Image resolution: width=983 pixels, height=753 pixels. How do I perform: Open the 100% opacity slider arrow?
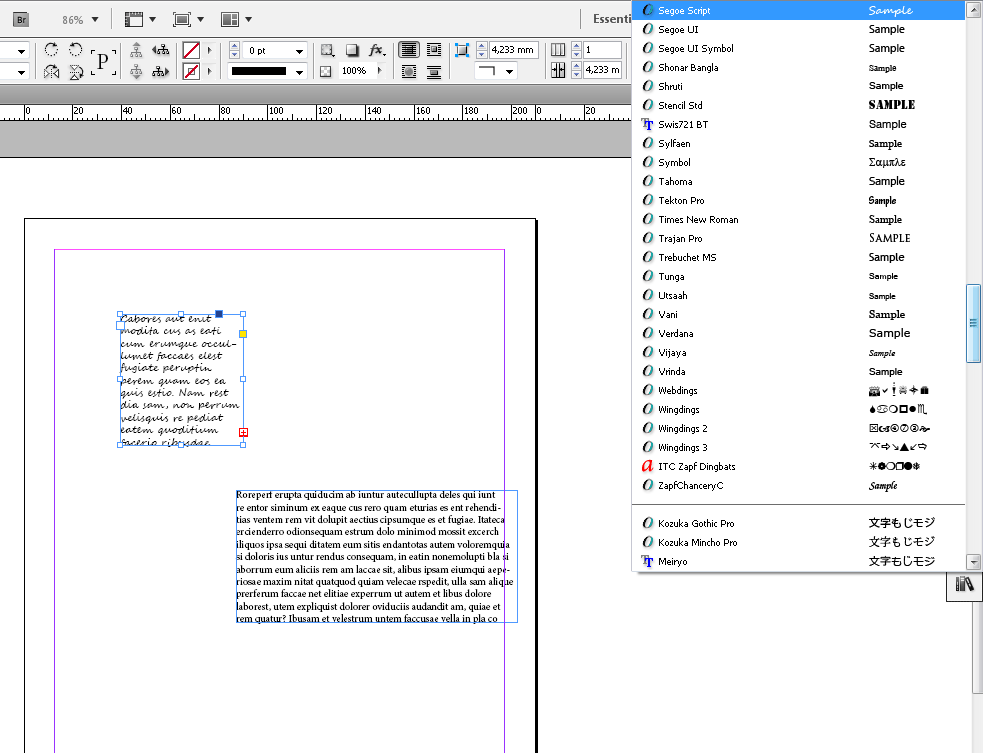(x=380, y=71)
